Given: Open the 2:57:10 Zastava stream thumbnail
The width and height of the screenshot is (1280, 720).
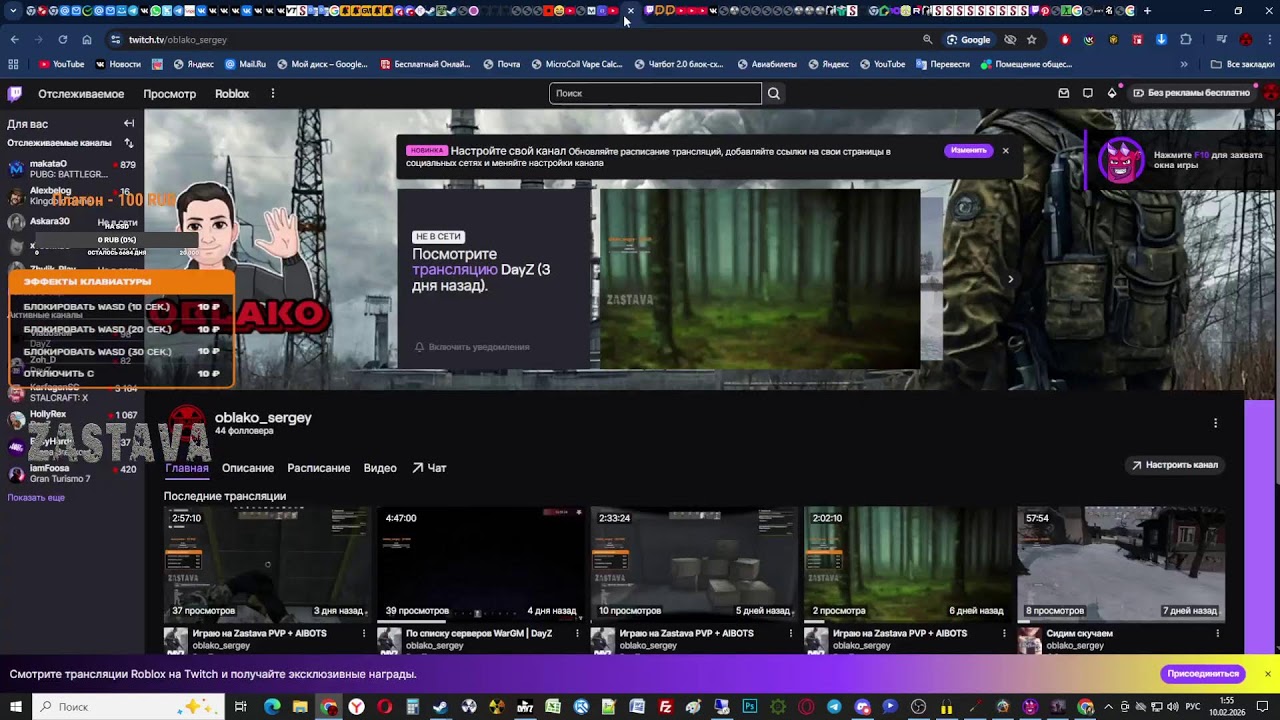Looking at the screenshot, I should [x=267, y=564].
